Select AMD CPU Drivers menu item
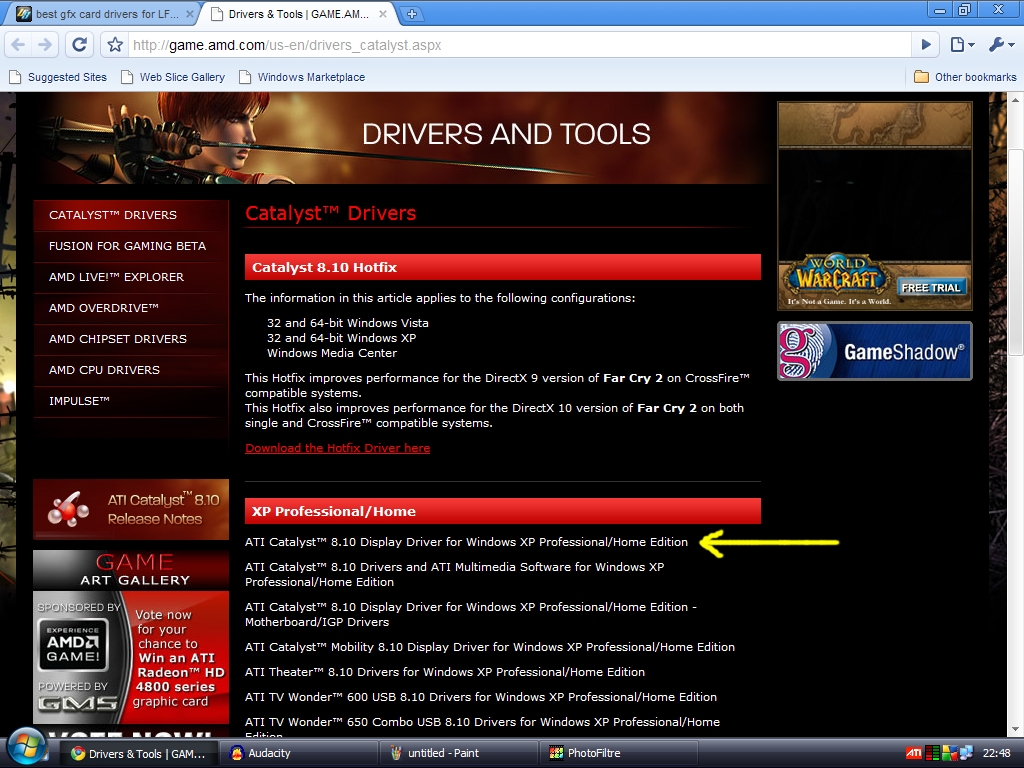1024x768 pixels. [x=131, y=370]
